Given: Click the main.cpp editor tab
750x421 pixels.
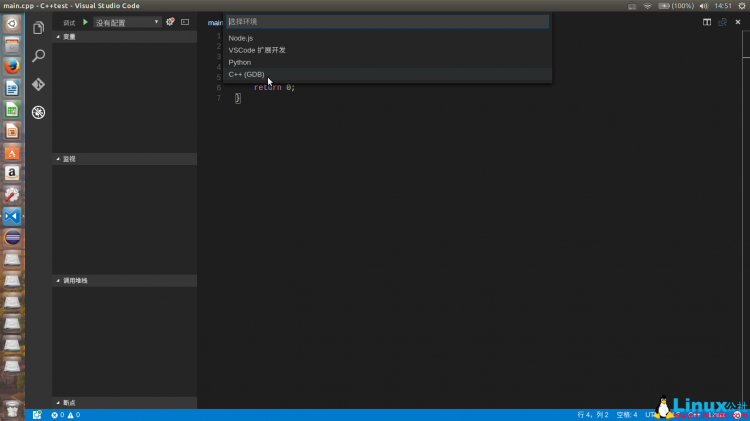Looking at the screenshot, I should pyautogui.click(x=215, y=22).
